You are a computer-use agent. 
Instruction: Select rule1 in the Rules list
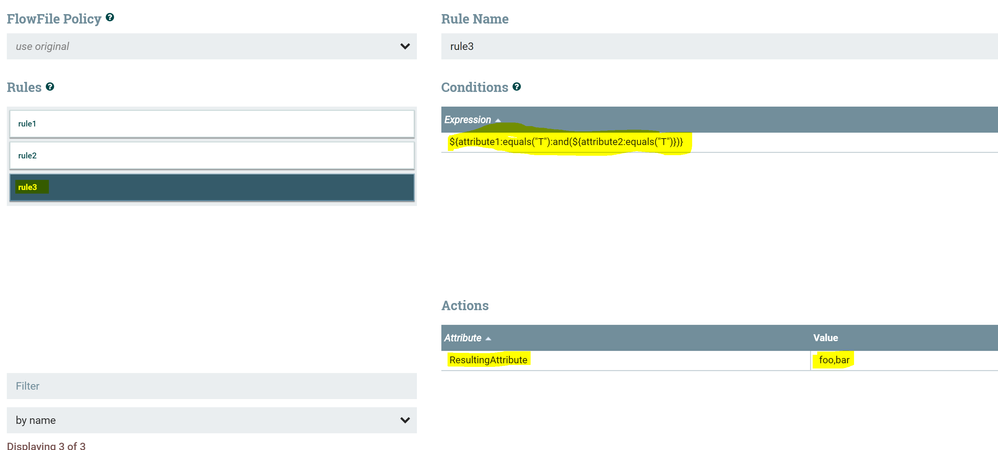pos(211,124)
